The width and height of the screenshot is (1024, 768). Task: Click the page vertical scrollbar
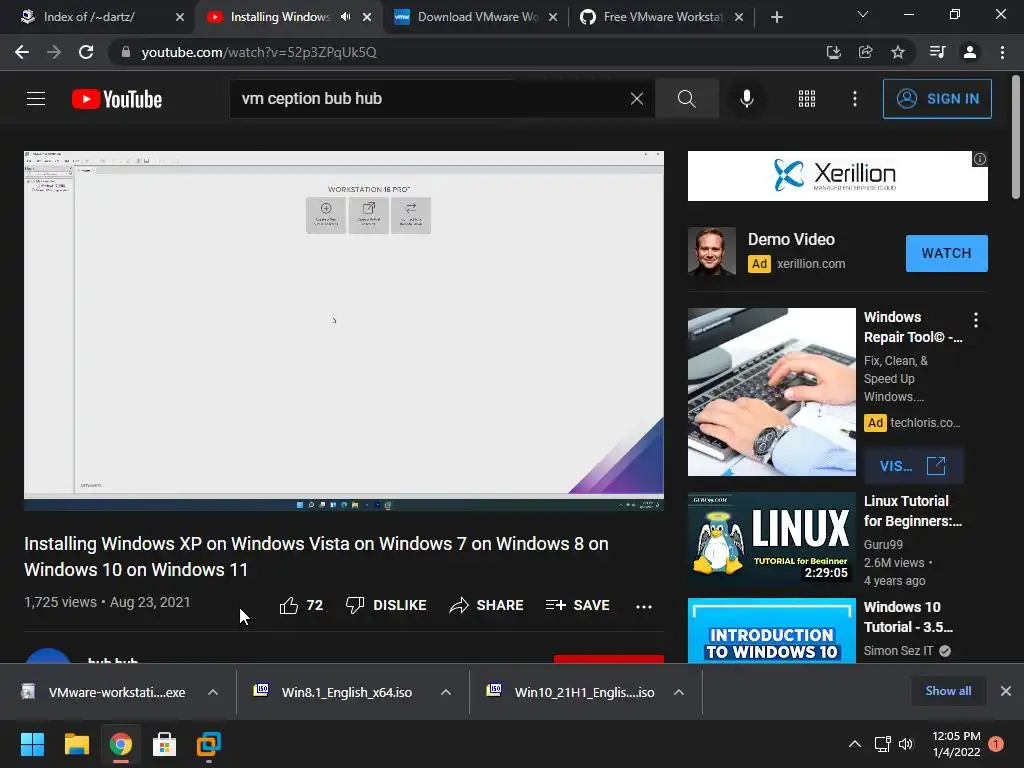pos(1016,138)
